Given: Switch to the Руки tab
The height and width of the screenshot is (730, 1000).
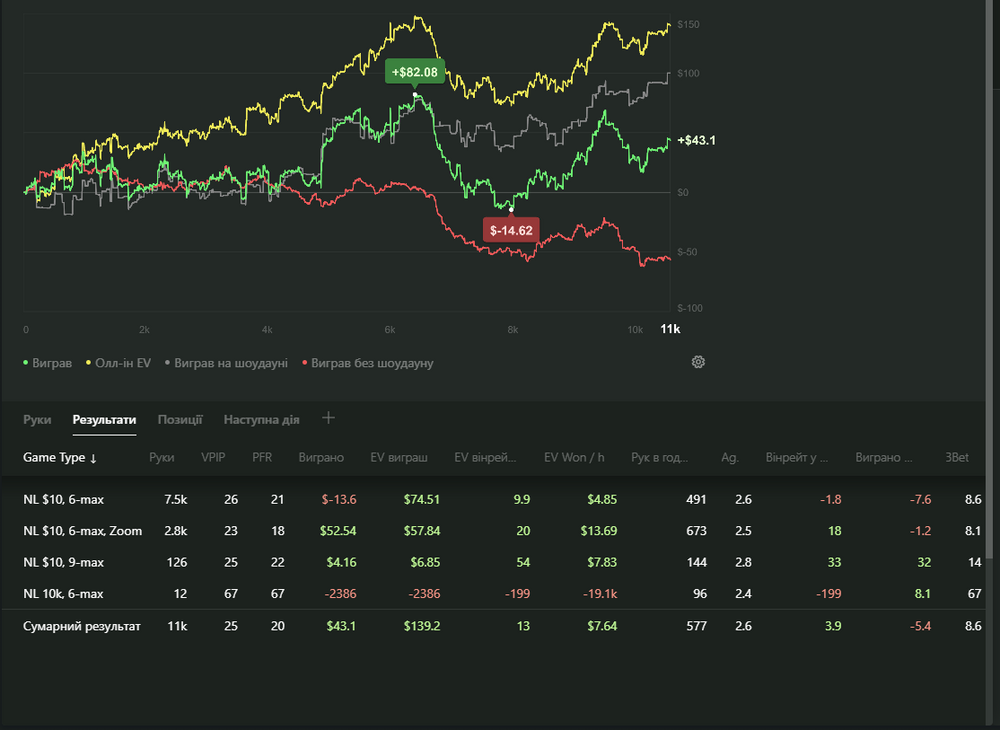Looking at the screenshot, I should click(x=37, y=420).
